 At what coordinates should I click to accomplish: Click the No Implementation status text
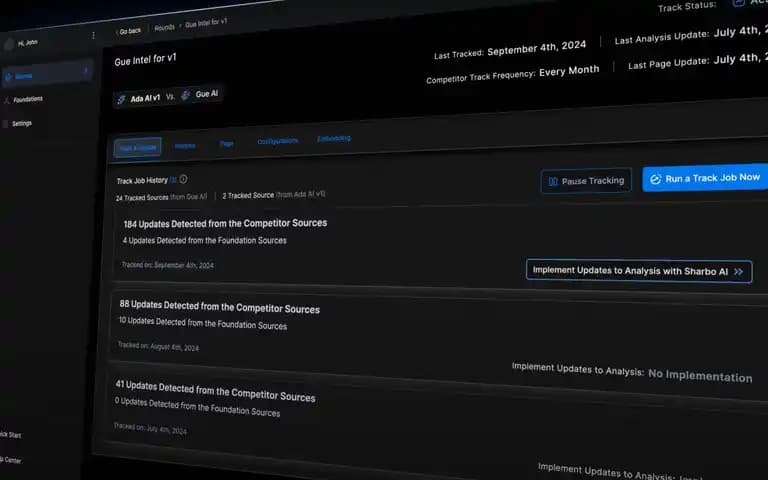pyautogui.click(x=700, y=376)
